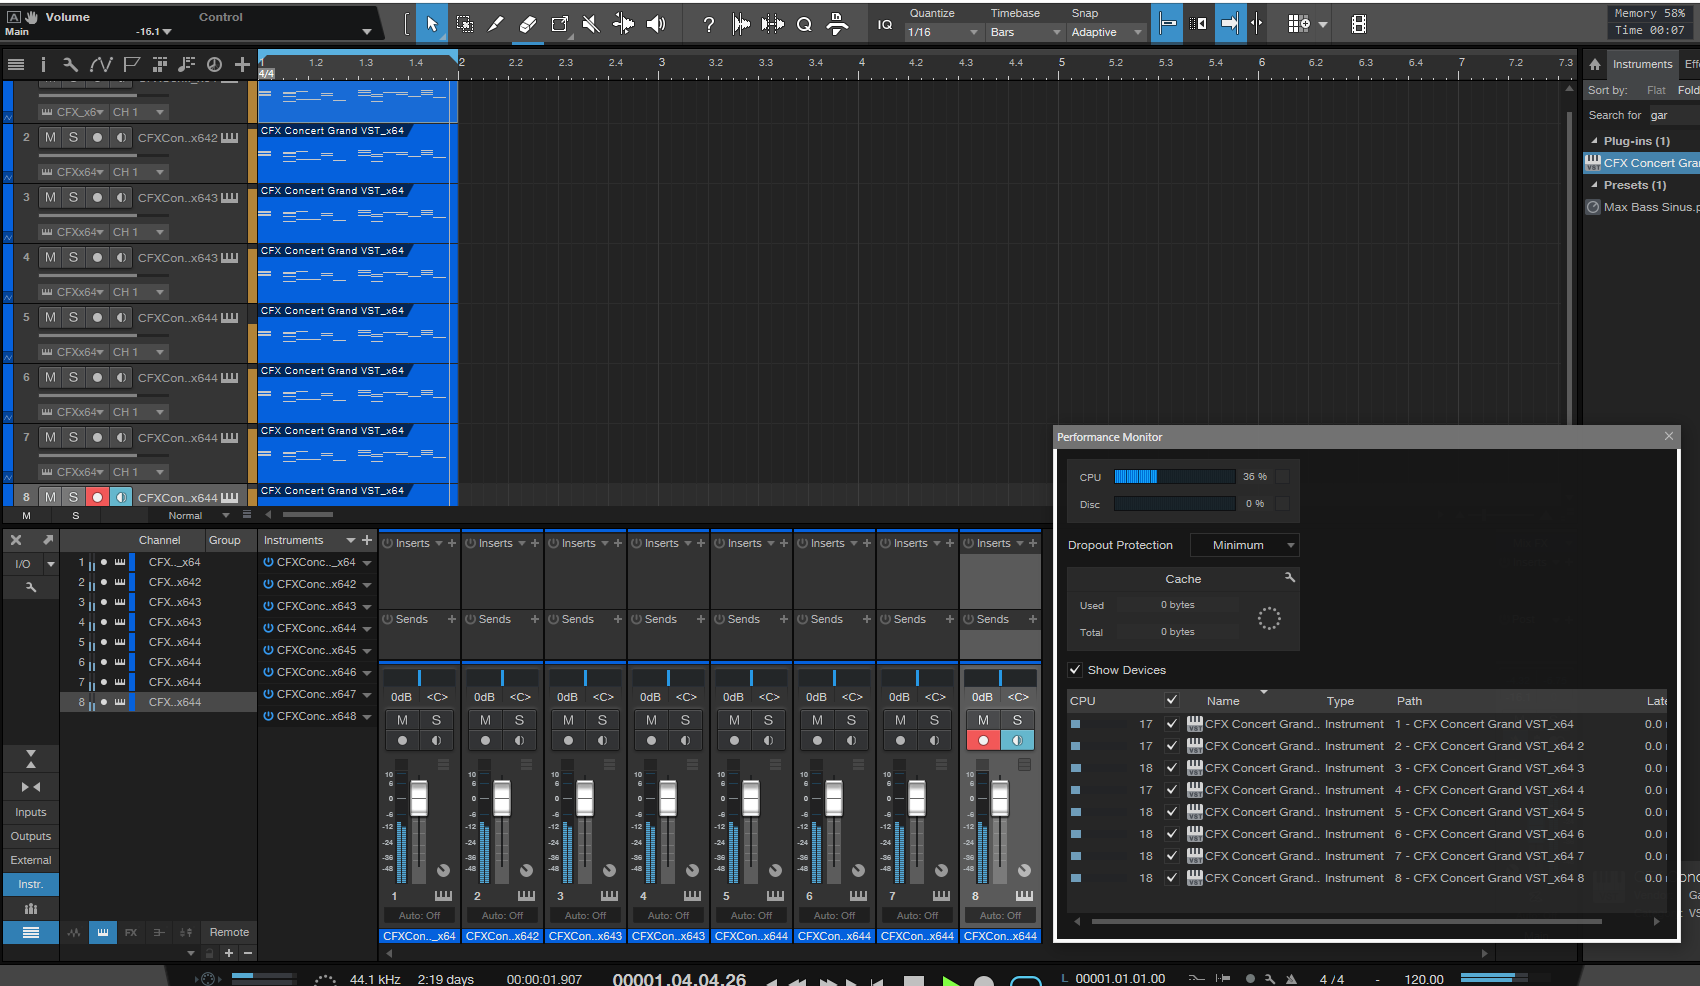Disable record arm on mixer channel 8
The height and width of the screenshot is (986, 1700).
click(x=983, y=740)
